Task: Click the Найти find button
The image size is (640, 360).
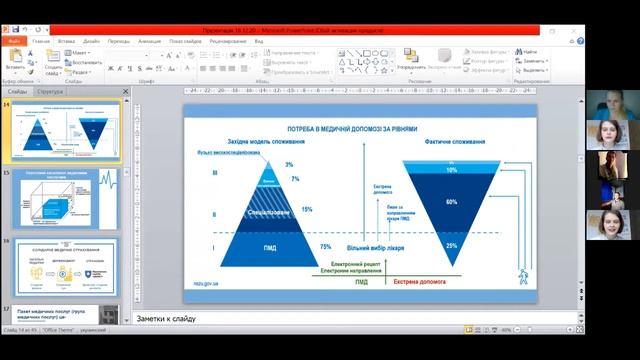Action: (x=526, y=52)
